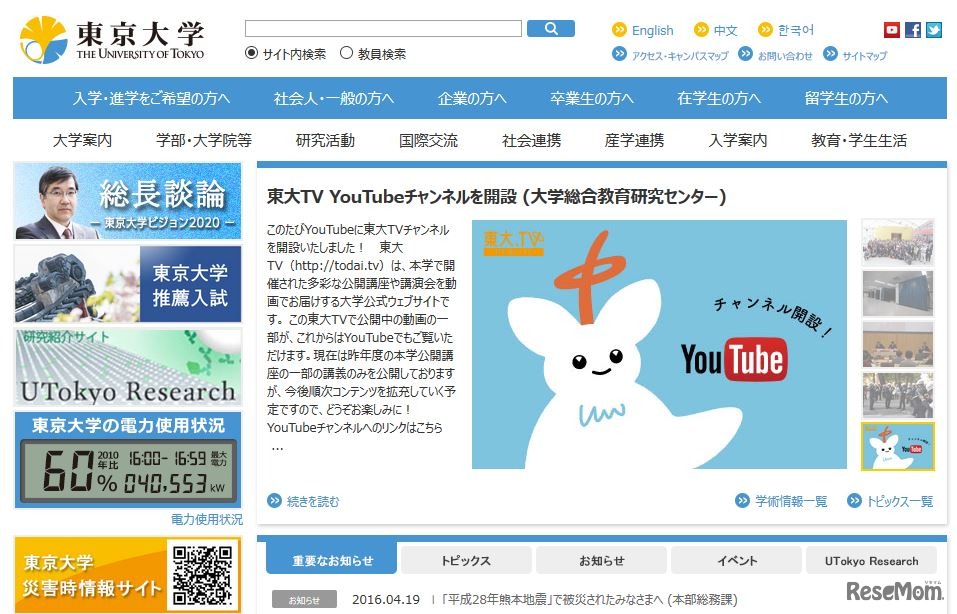Open 留学生の方へ menu
957x614 pixels.
[x=846, y=98]
